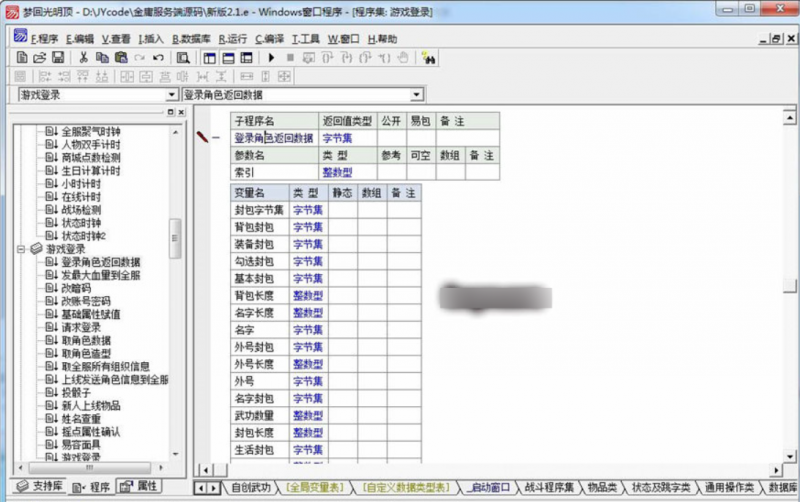Click the Copy toolbar icon

pyautogui.click(x=102, y=58)
